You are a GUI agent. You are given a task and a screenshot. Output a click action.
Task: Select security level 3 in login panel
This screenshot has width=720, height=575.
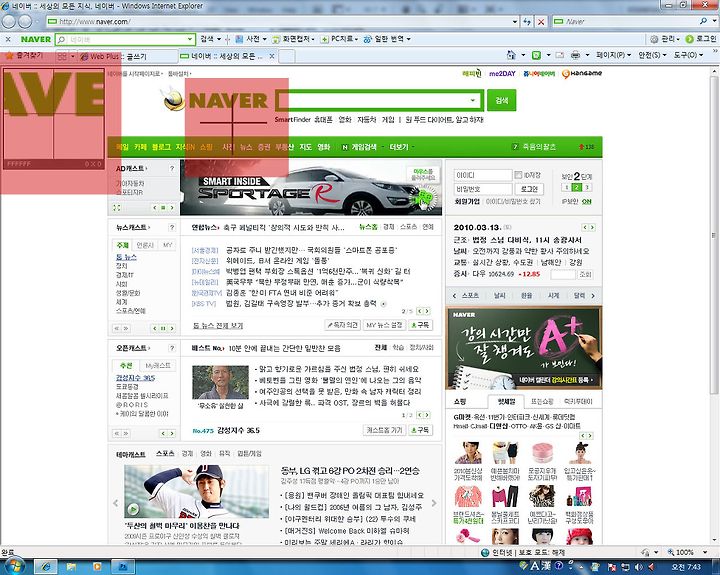[587, 187]
